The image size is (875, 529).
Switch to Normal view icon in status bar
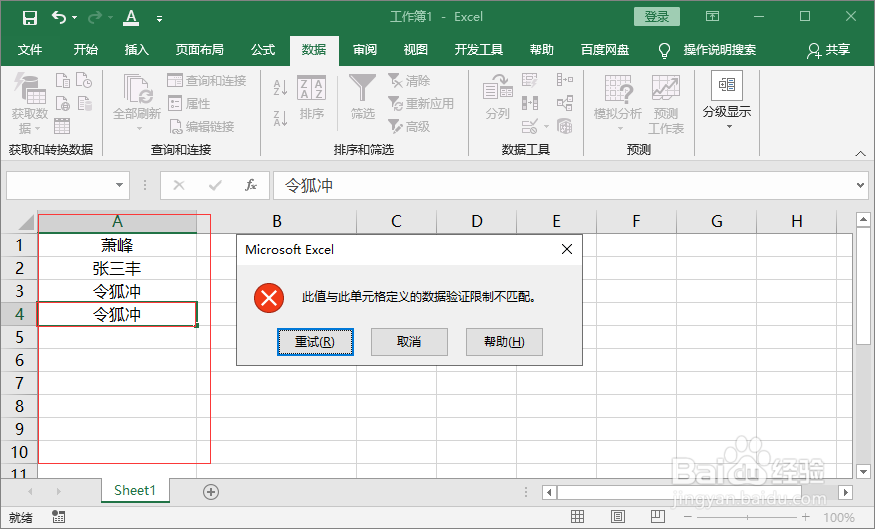578,517
